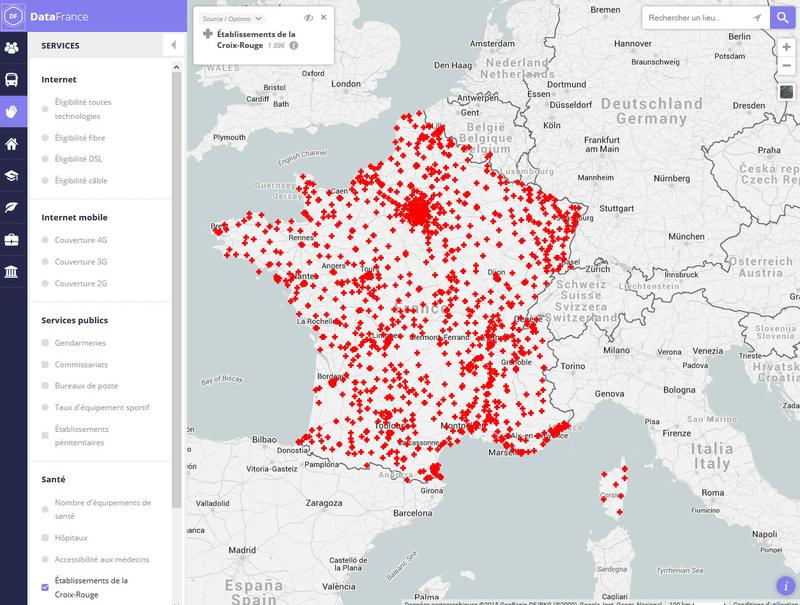This screenshot has width=800, height=605.
Task: Hide the Croix-Rouge layer with eye icon
Action: (310, 17)
